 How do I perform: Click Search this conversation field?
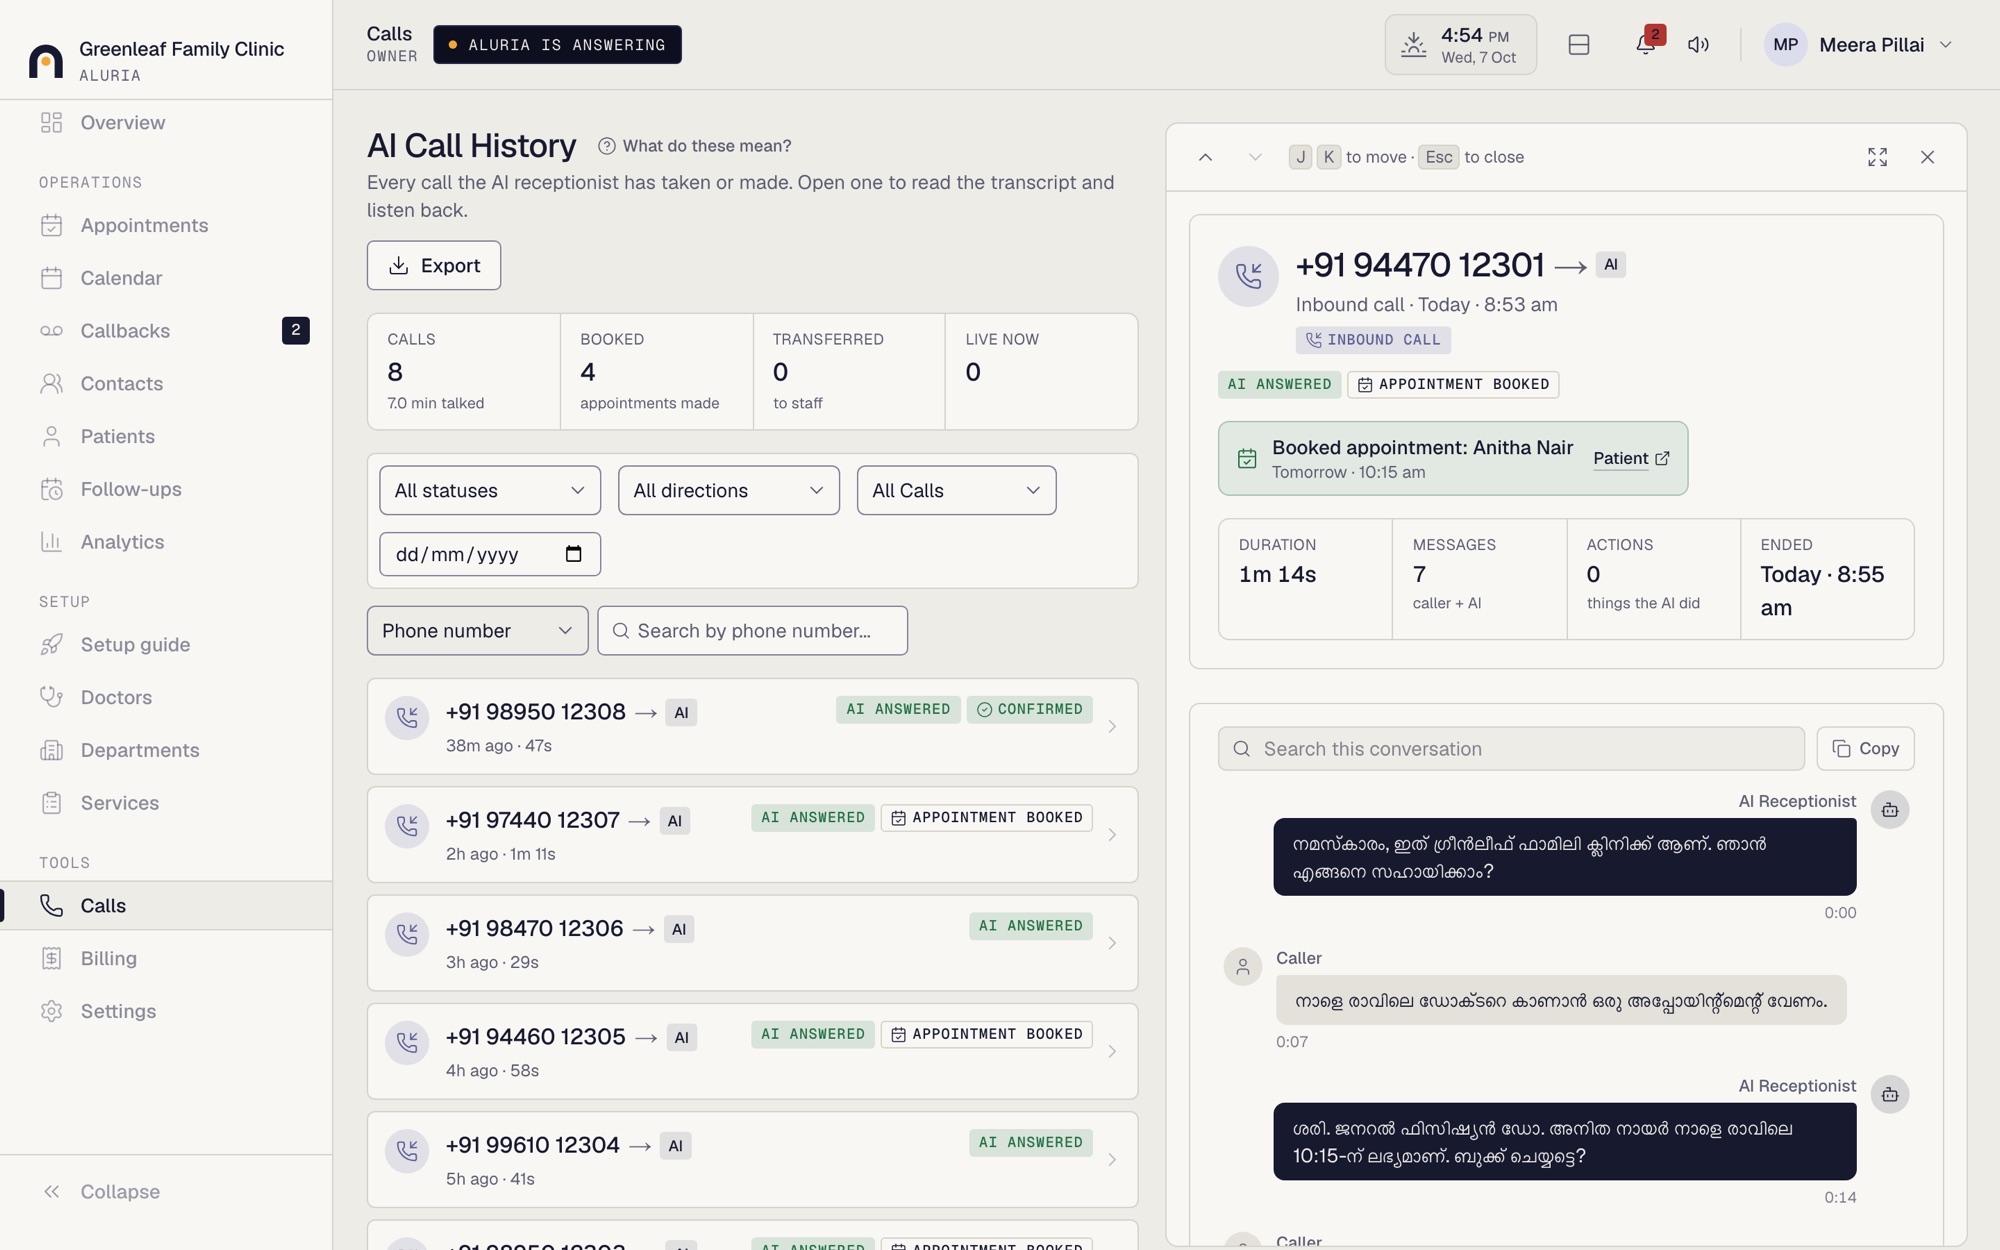(x=1511, y=749)
